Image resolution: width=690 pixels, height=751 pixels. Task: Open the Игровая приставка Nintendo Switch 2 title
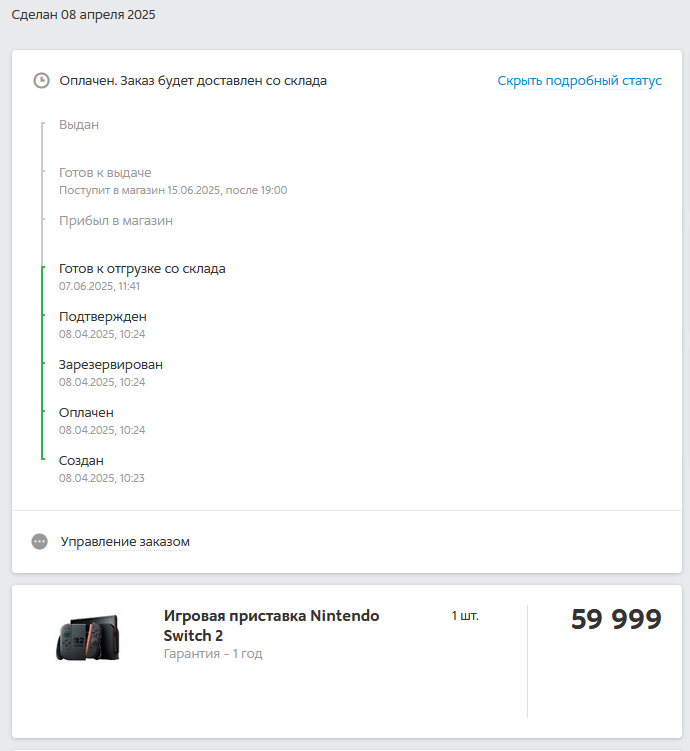click(271, 625)
